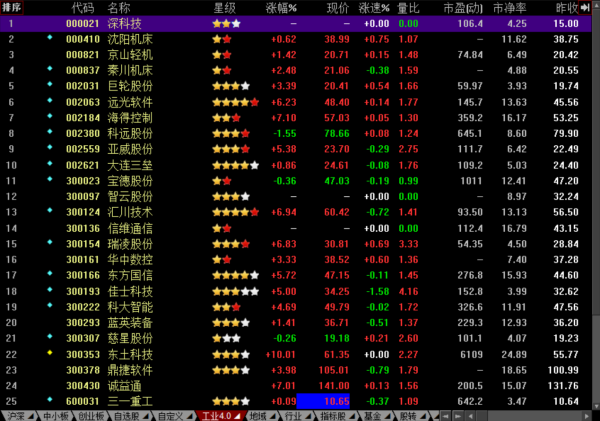Click the cyan diamond marker beside 300166 东方国信

[50, 273]
